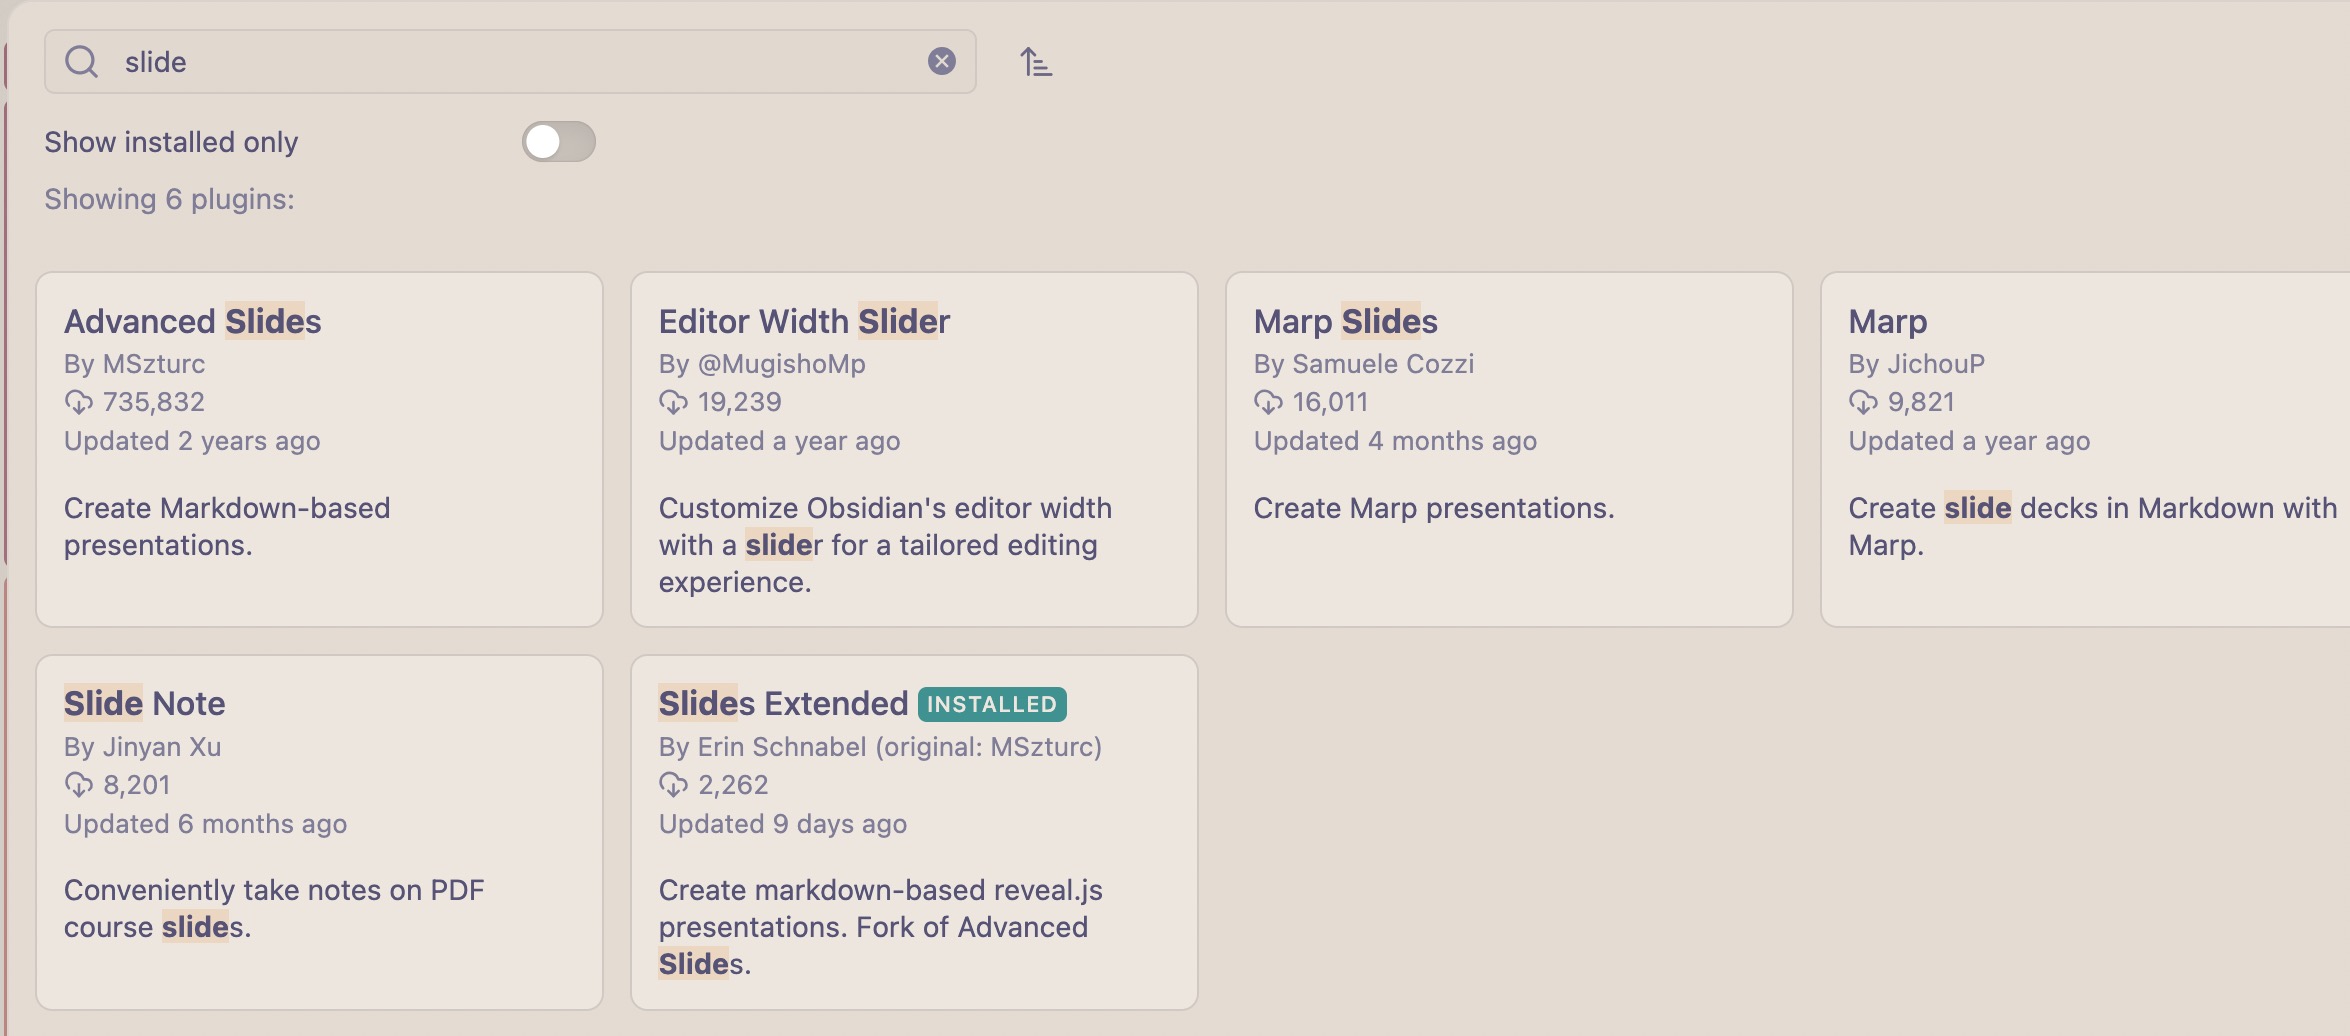Click download icon beside 16,011

click(x=1268, y=402)
